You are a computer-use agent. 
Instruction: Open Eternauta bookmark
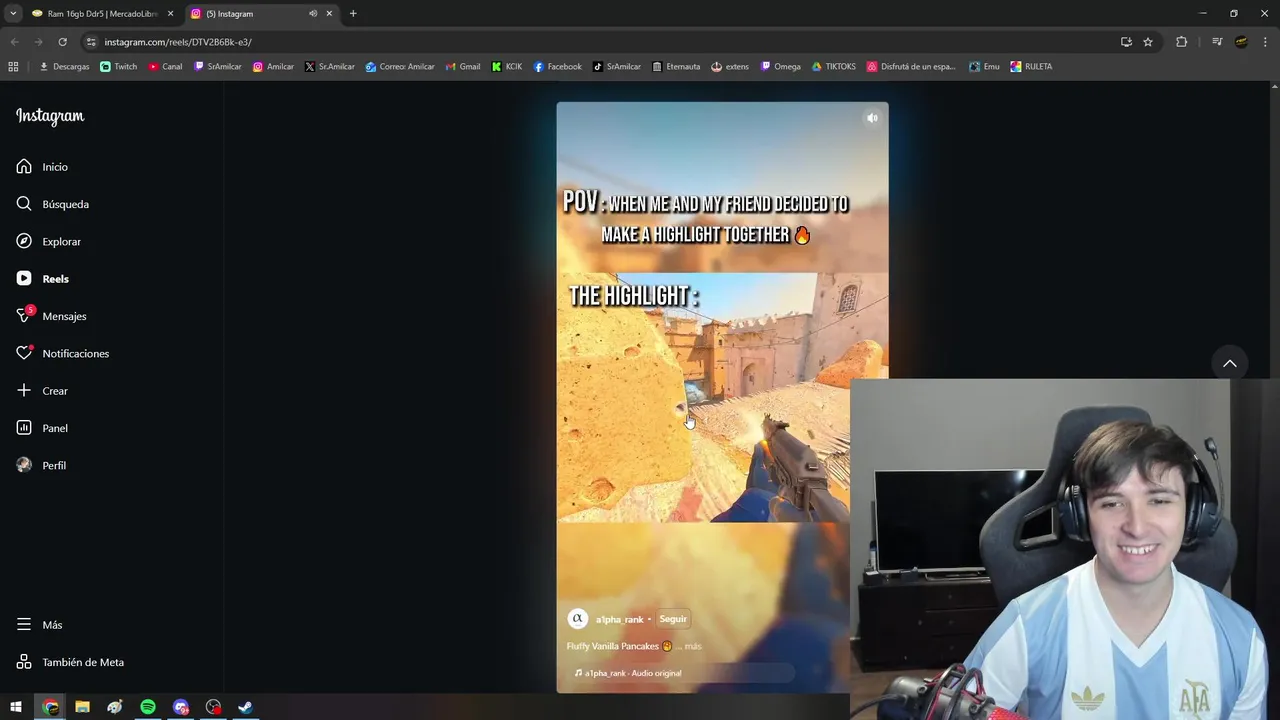click(676, 67)
